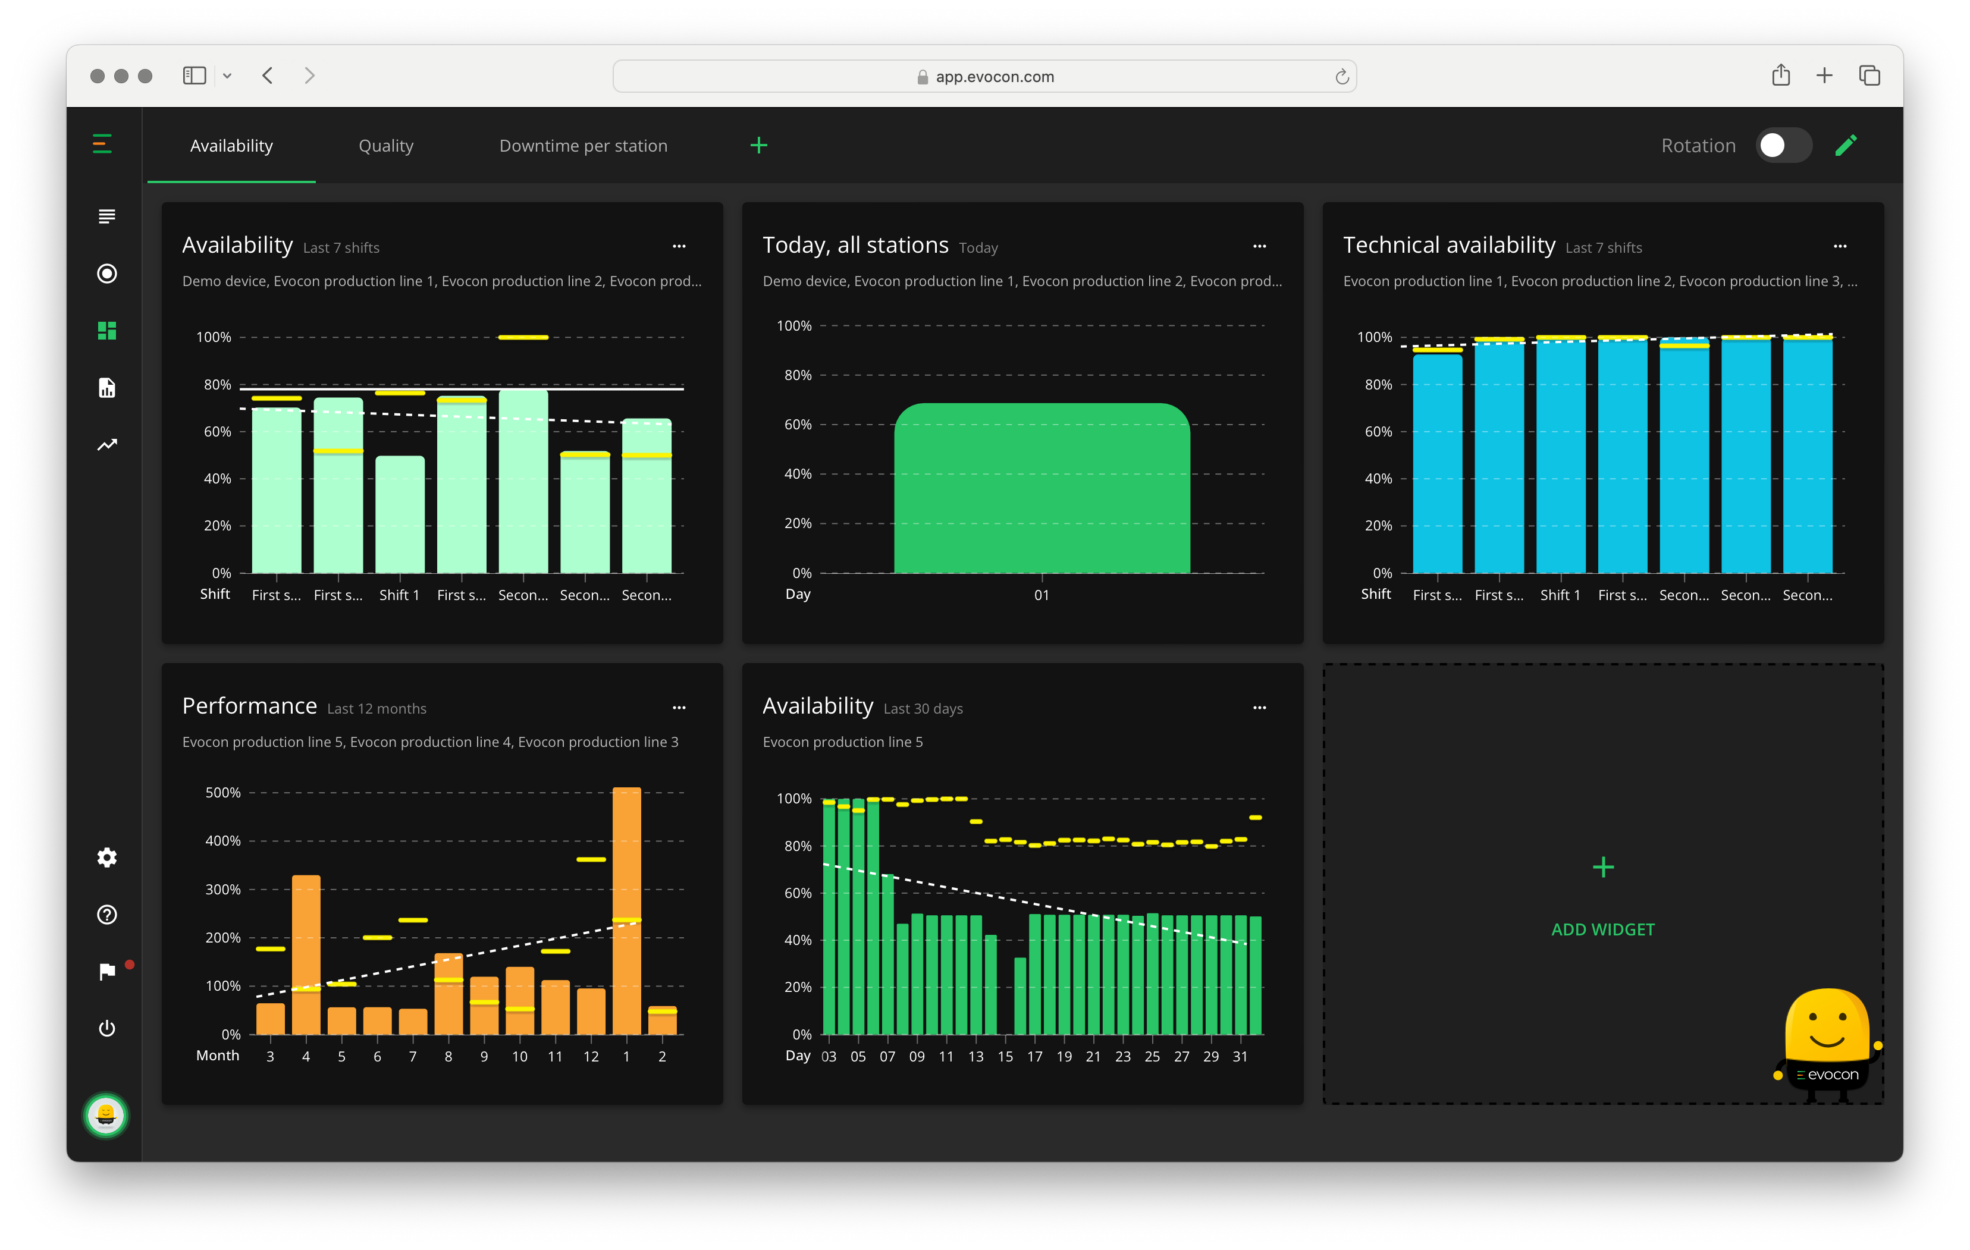Click the browser reload page icon
This screenshot has height=1250, width=1970.
pyautogui.click(x=1342, y=77)
